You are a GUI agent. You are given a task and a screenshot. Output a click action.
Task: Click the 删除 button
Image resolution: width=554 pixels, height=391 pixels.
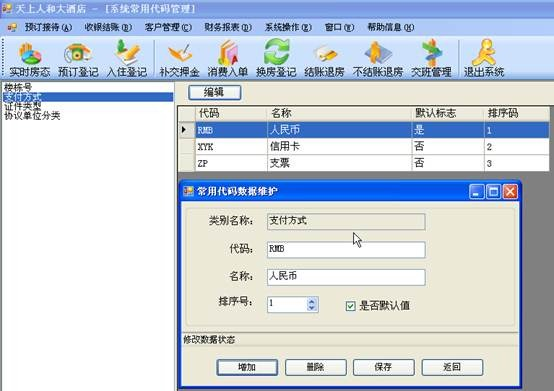pyautogui.click(x=316, y=367)
